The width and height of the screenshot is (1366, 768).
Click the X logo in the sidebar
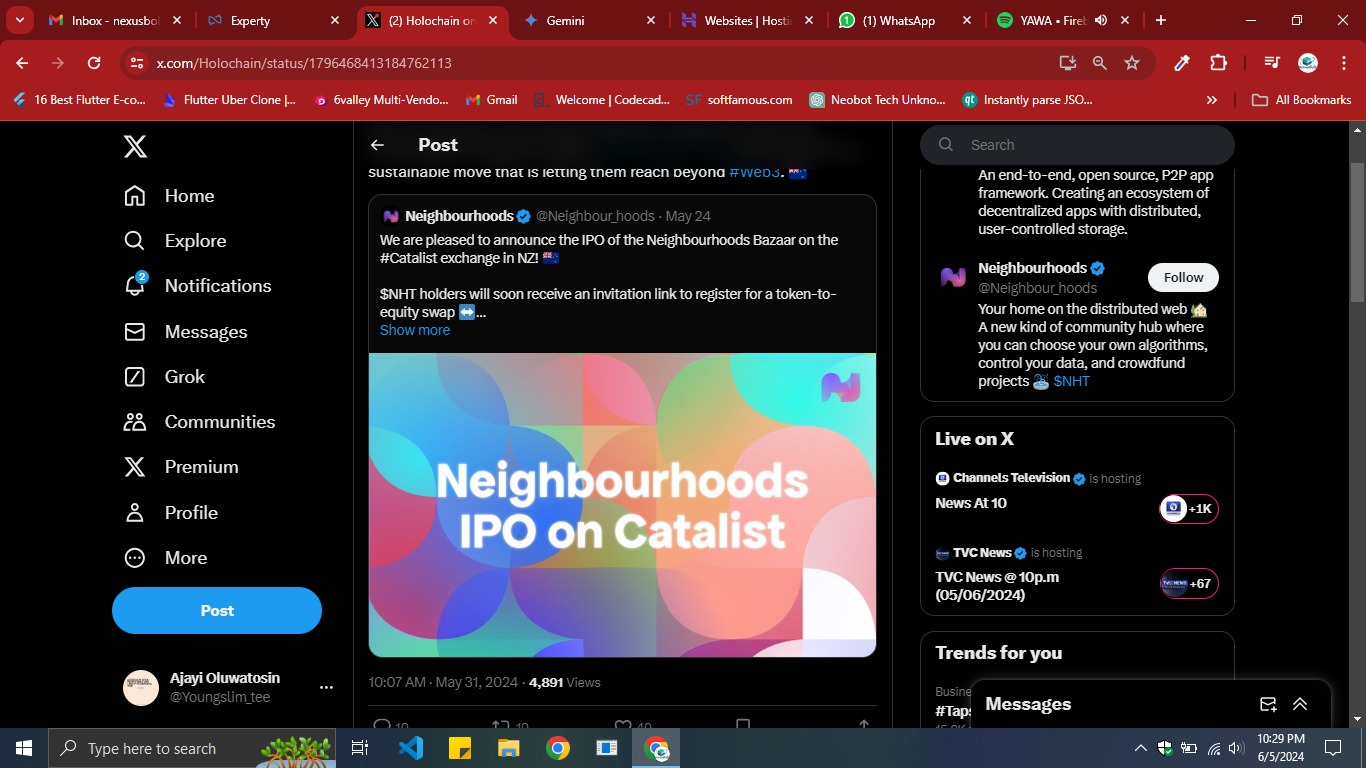pyautogui.click(x=135, y=147)
